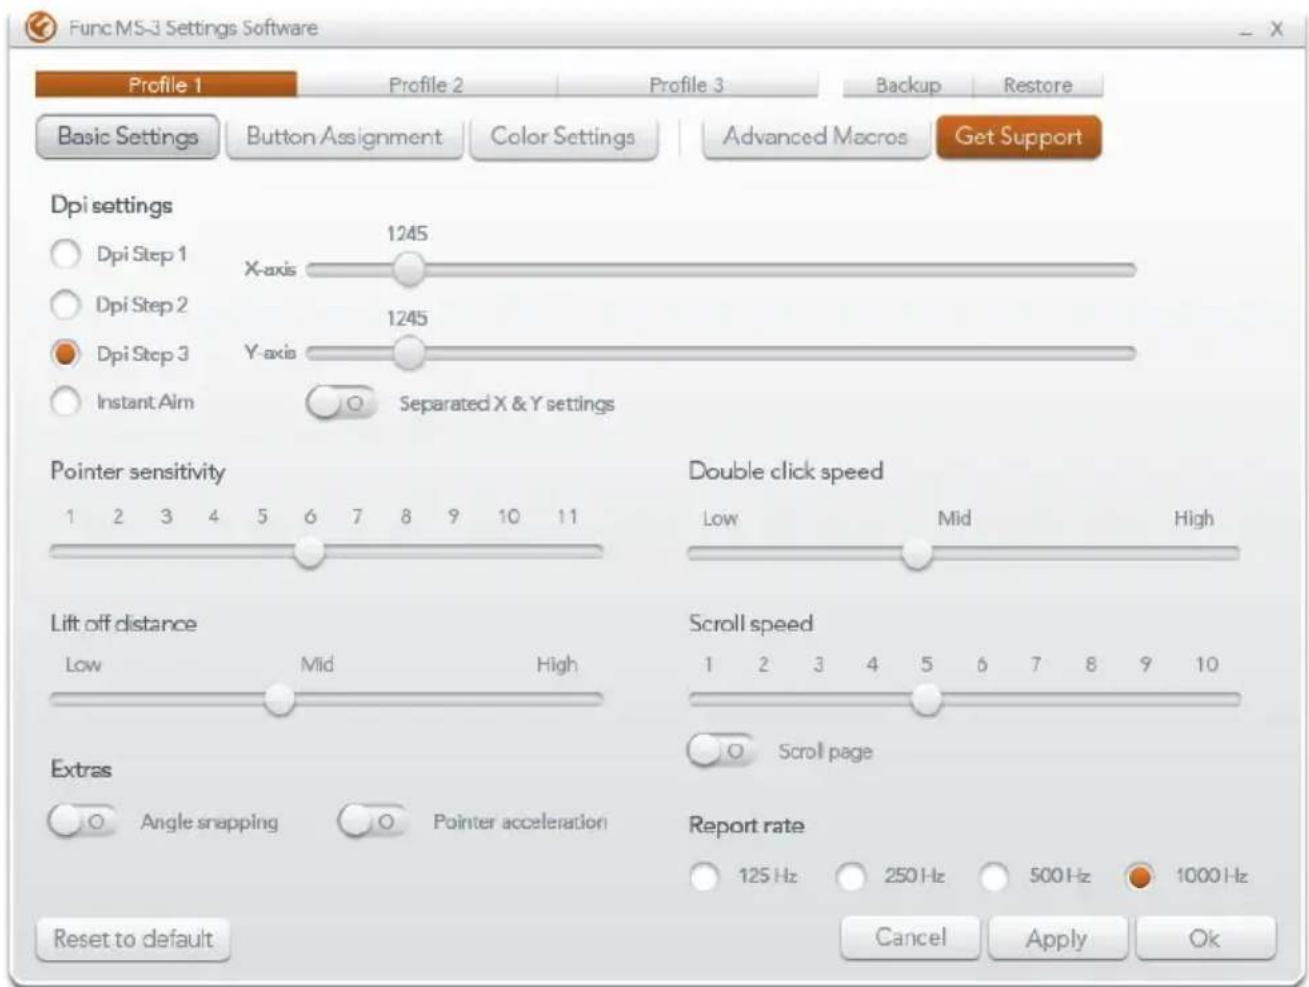This screenshot has width=1309, height=987.
Task: Click Low label under Lift off distance
Action: (83, 664)
